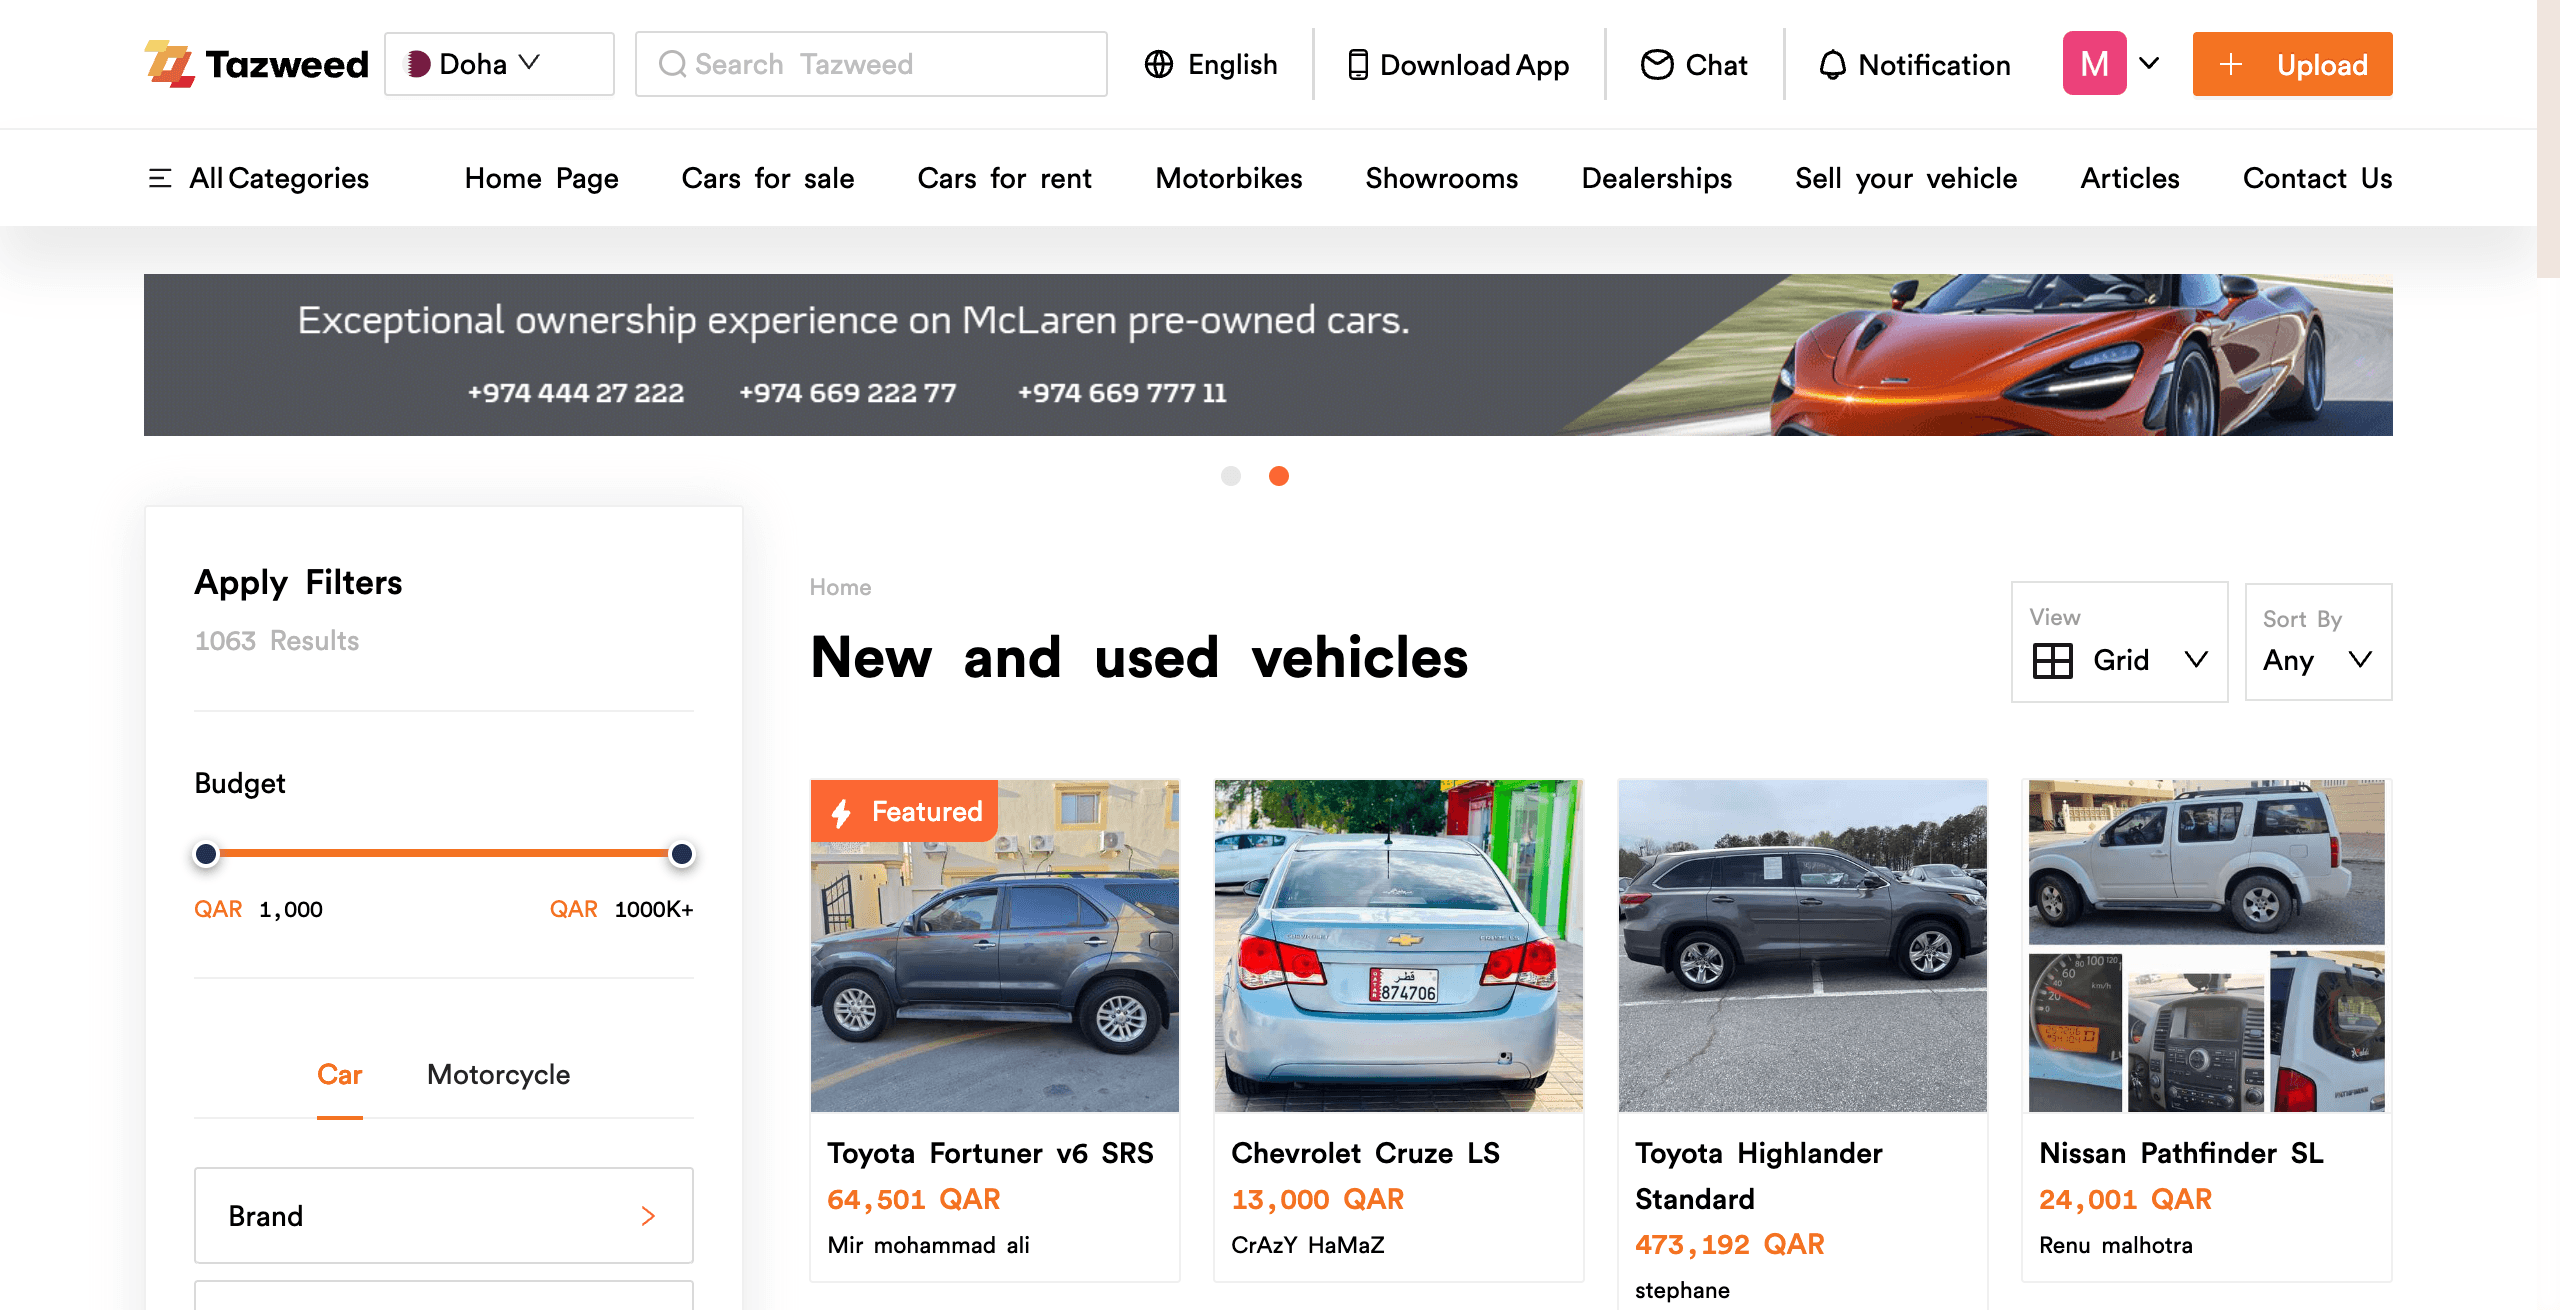The height and width of the screenshot is (1310, 2560).
Task: Open the All Categories hamburger menu icon
Action: (x=160, y=179)
